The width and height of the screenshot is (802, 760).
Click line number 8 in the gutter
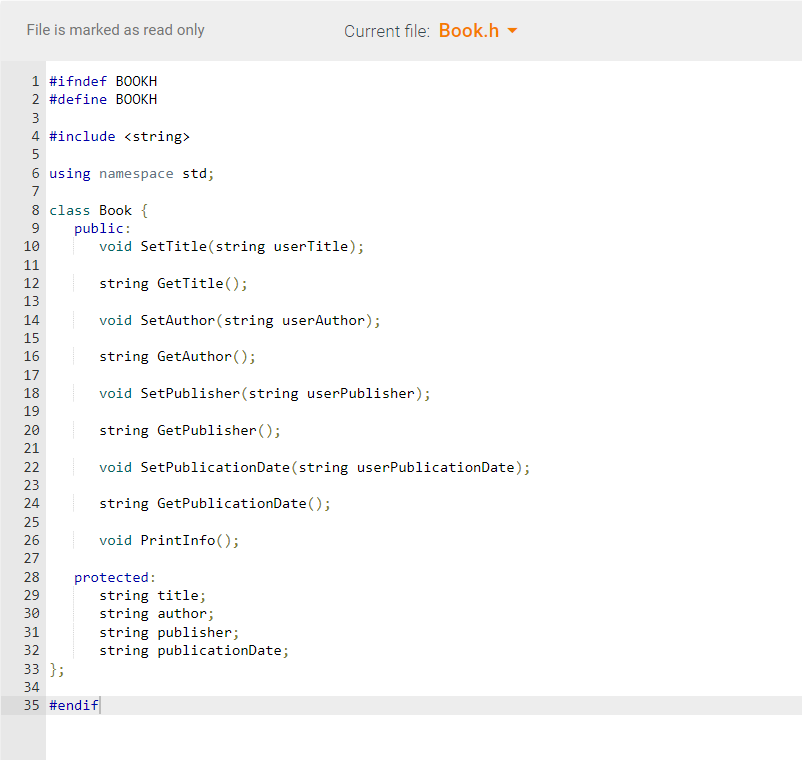[35, 210]
